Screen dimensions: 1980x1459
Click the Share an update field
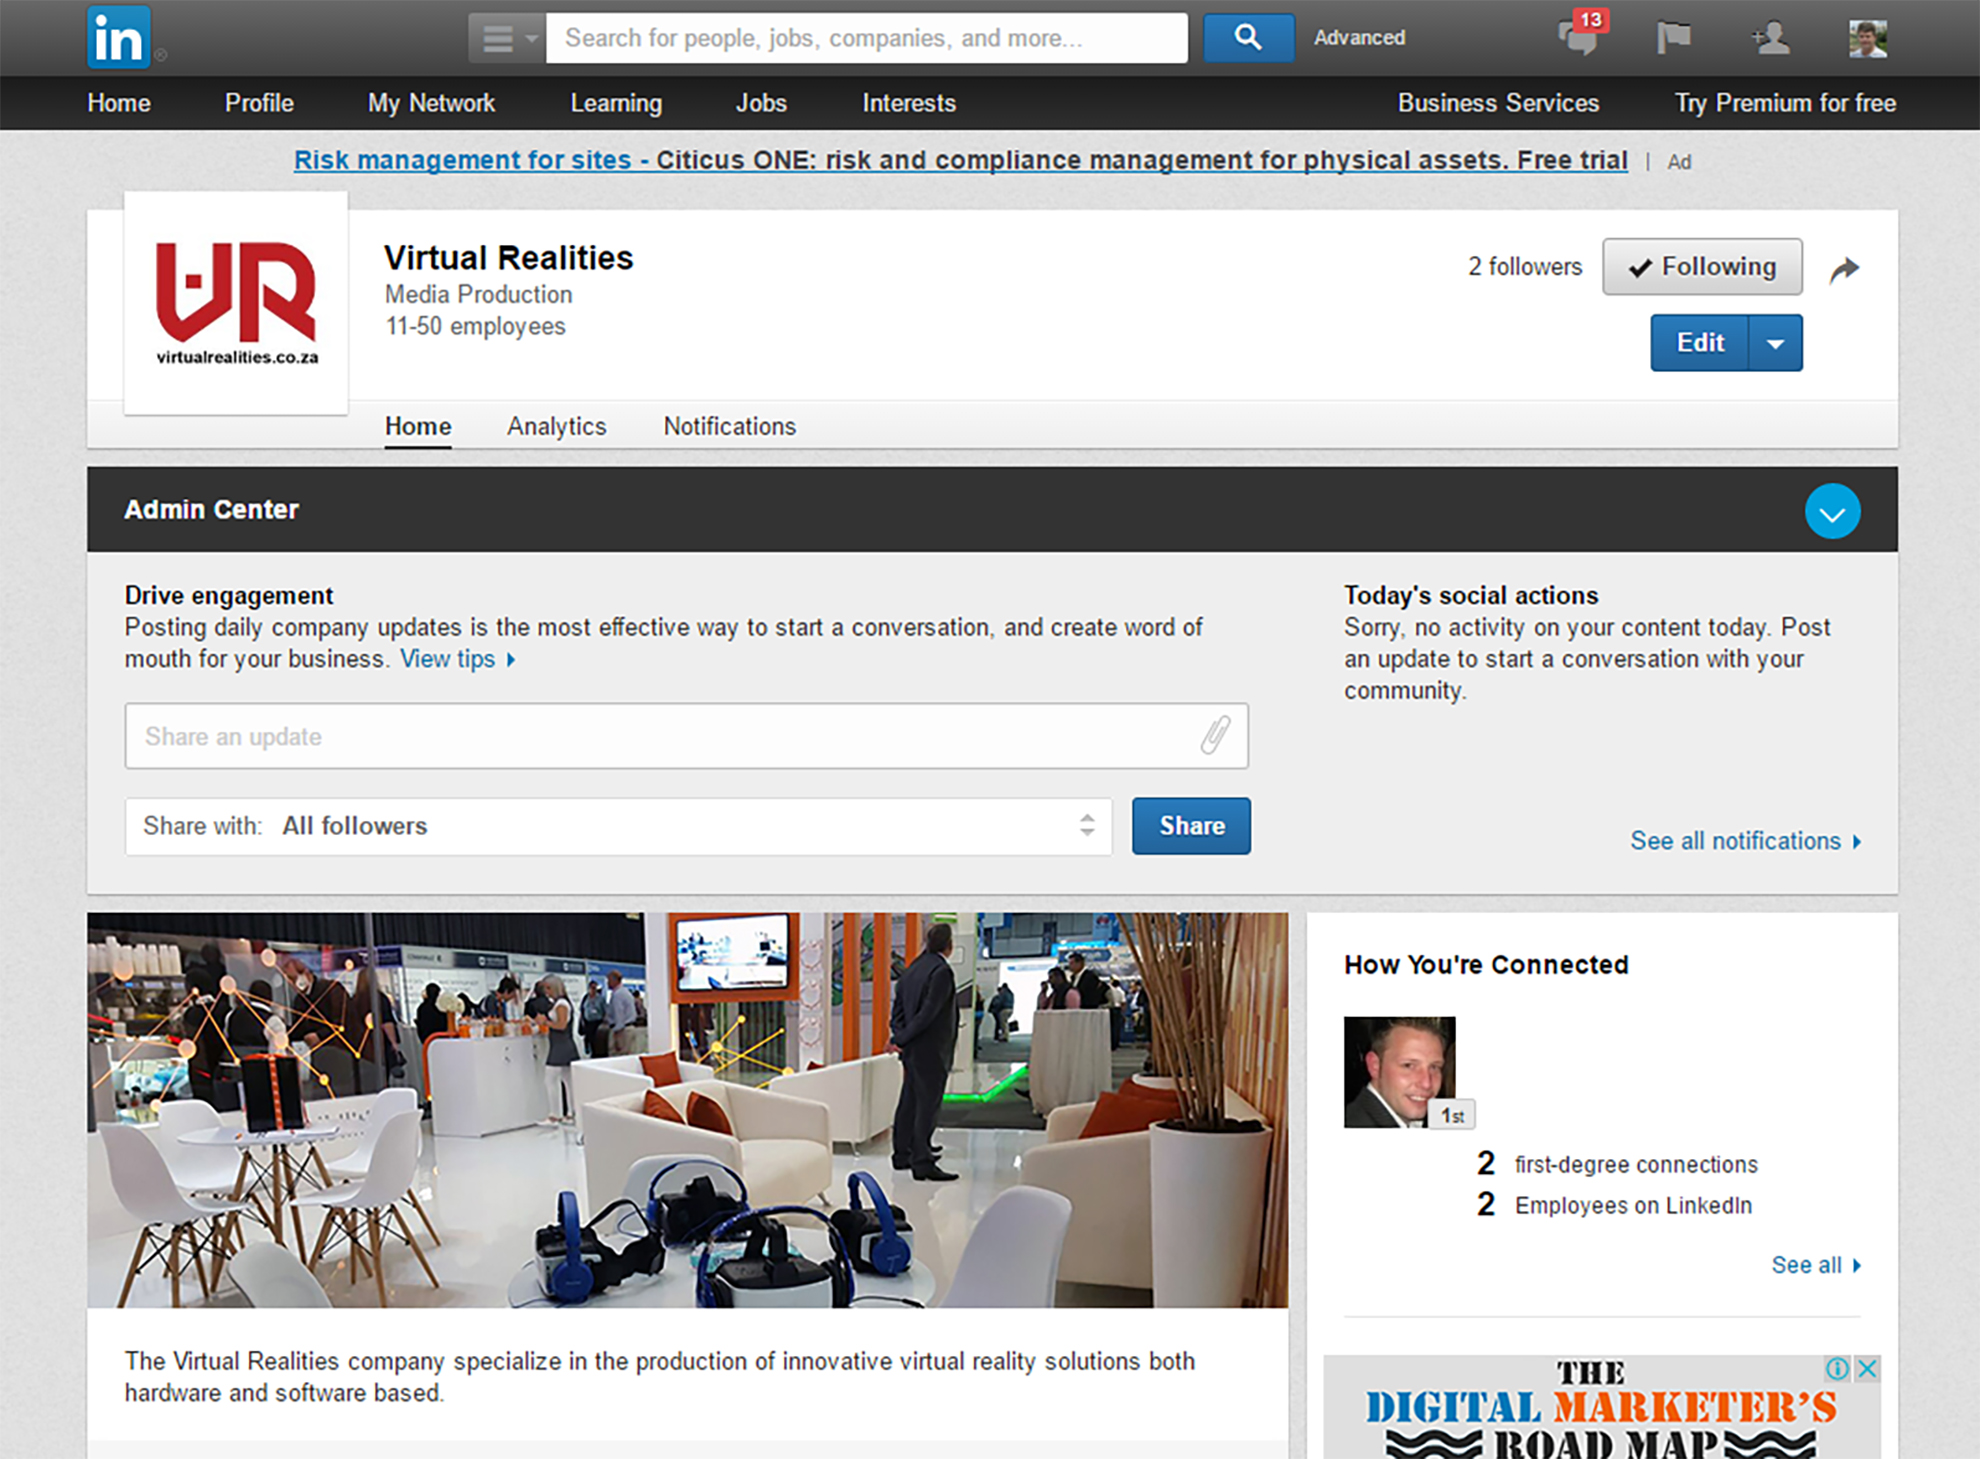660,736
